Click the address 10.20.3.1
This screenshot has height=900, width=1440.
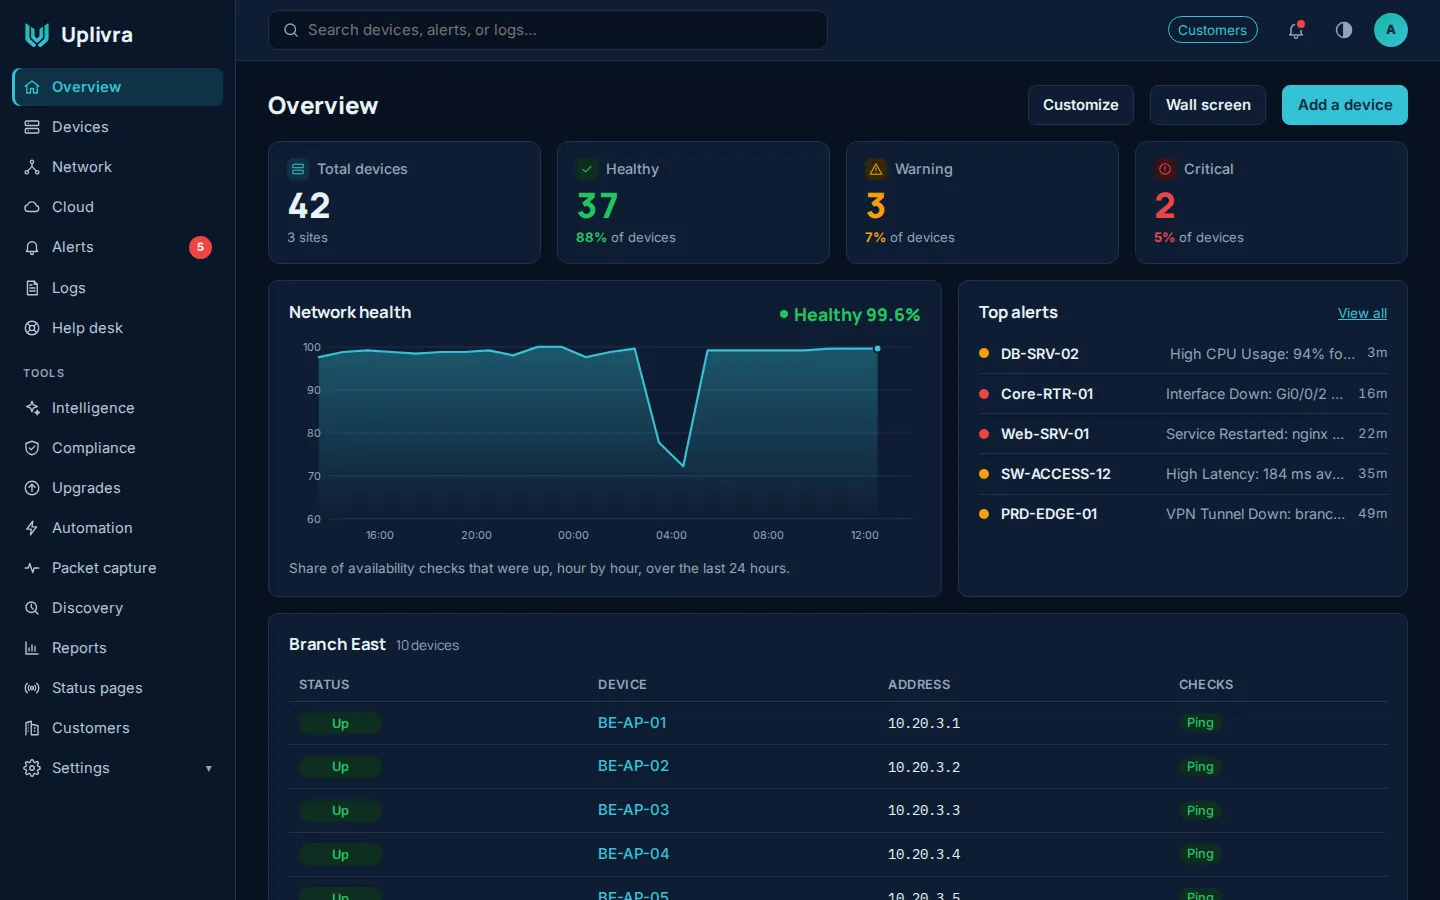924,723
